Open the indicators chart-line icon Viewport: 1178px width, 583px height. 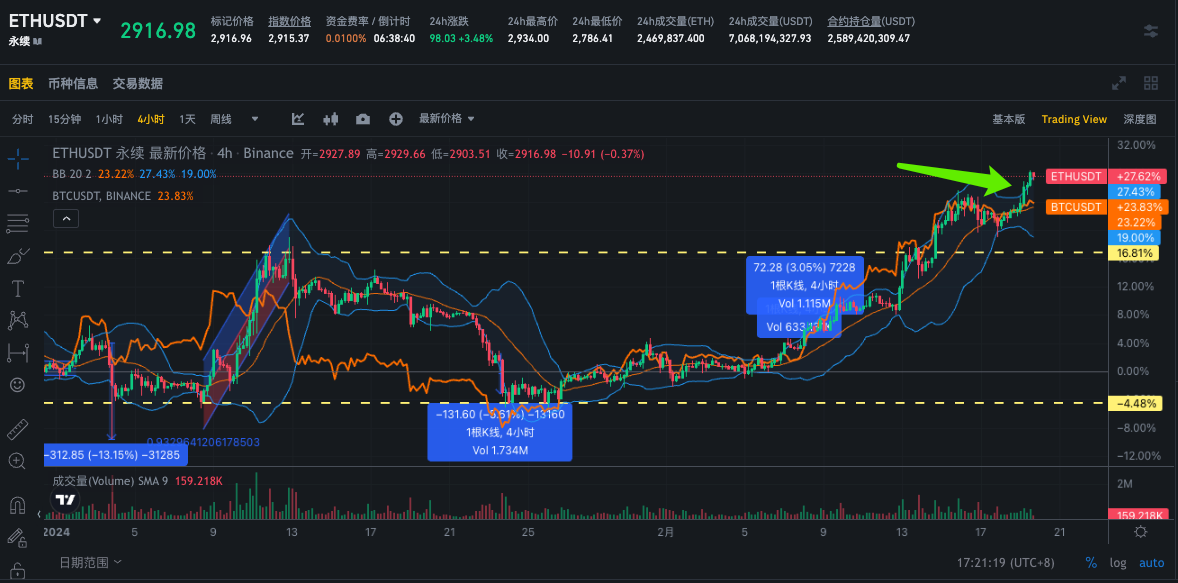pyautogui.click(x=298, y=119)
